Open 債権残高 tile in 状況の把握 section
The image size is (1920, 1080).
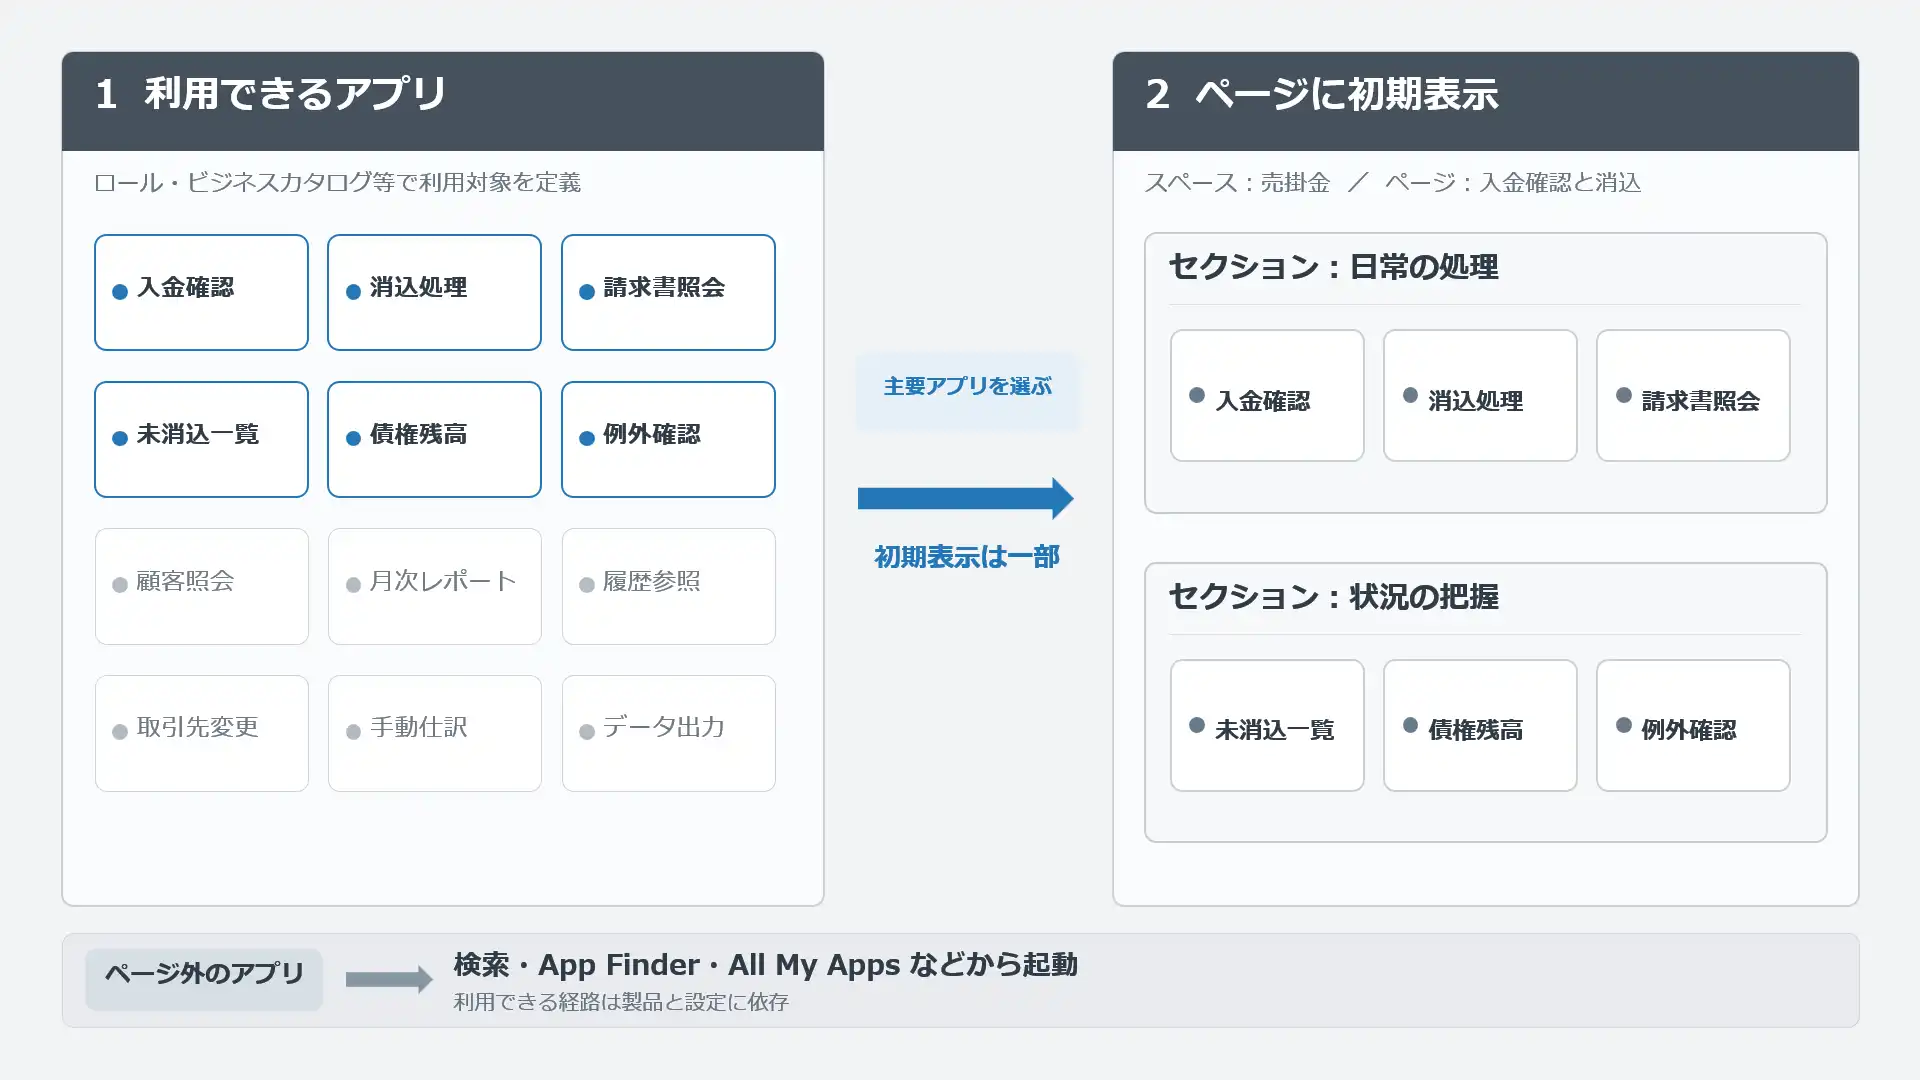pyautogui.click(x=1480, y=725)
